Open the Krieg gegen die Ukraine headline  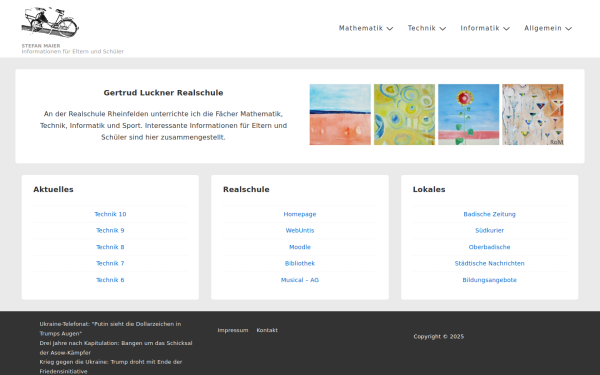tap(111, 367)
